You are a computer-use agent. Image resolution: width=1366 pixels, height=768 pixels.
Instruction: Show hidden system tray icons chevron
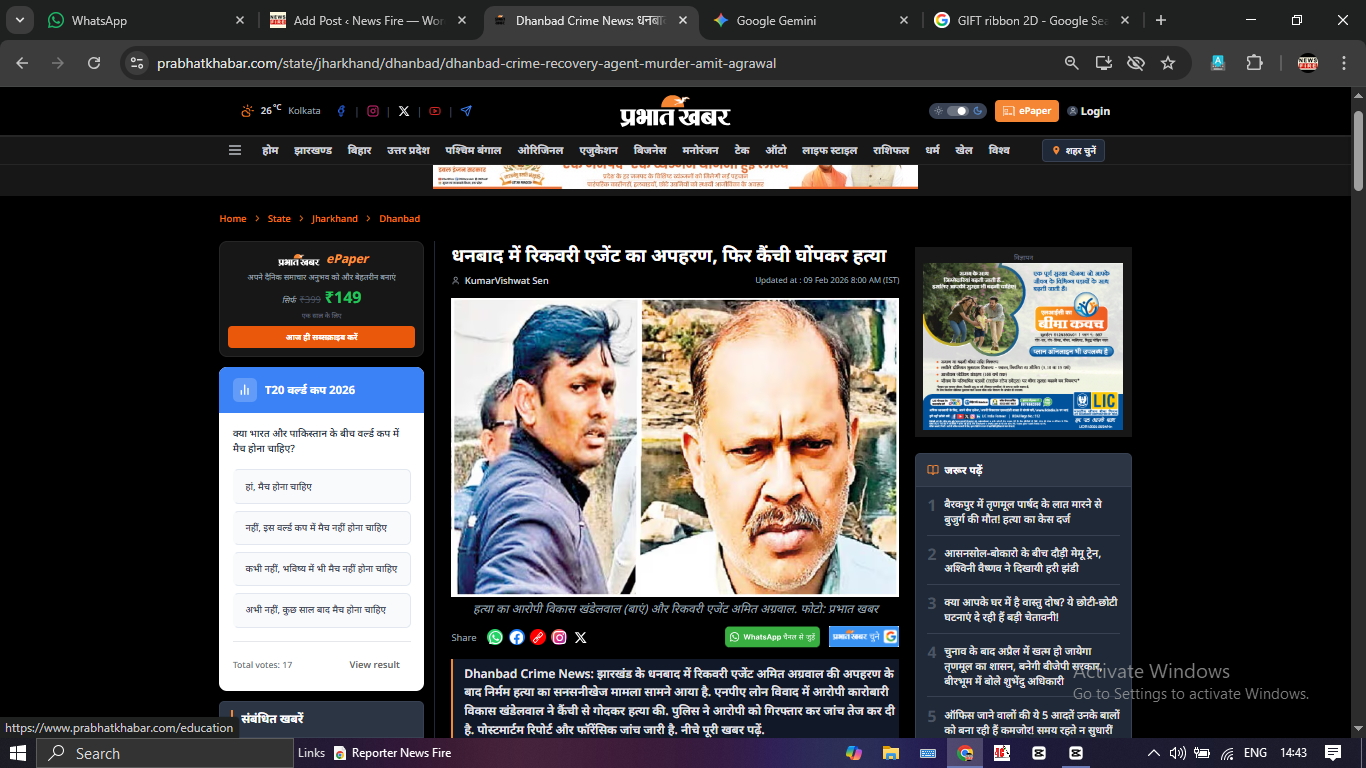[1153, 753]
